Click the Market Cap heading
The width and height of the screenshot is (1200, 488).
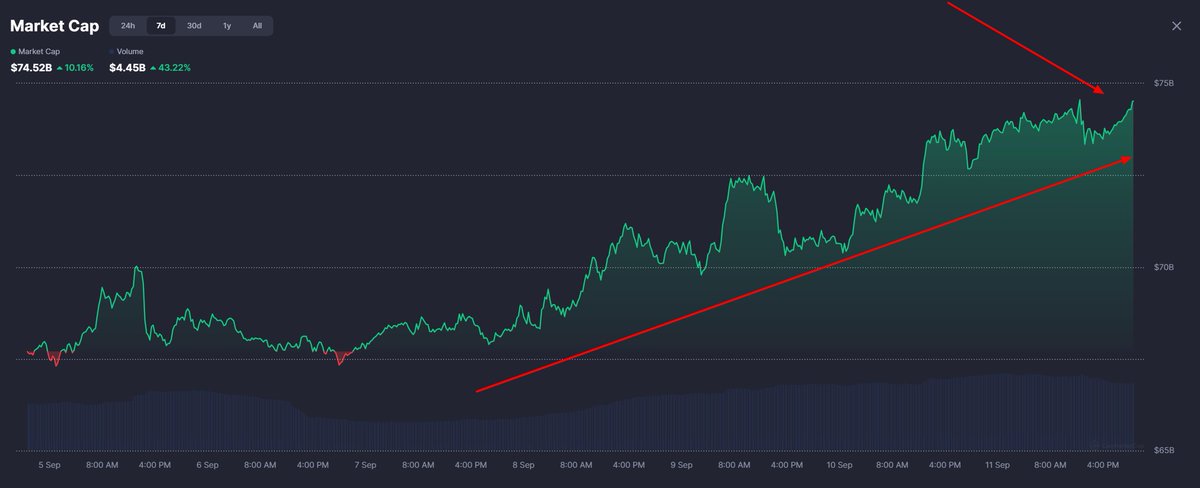point(54,26)
